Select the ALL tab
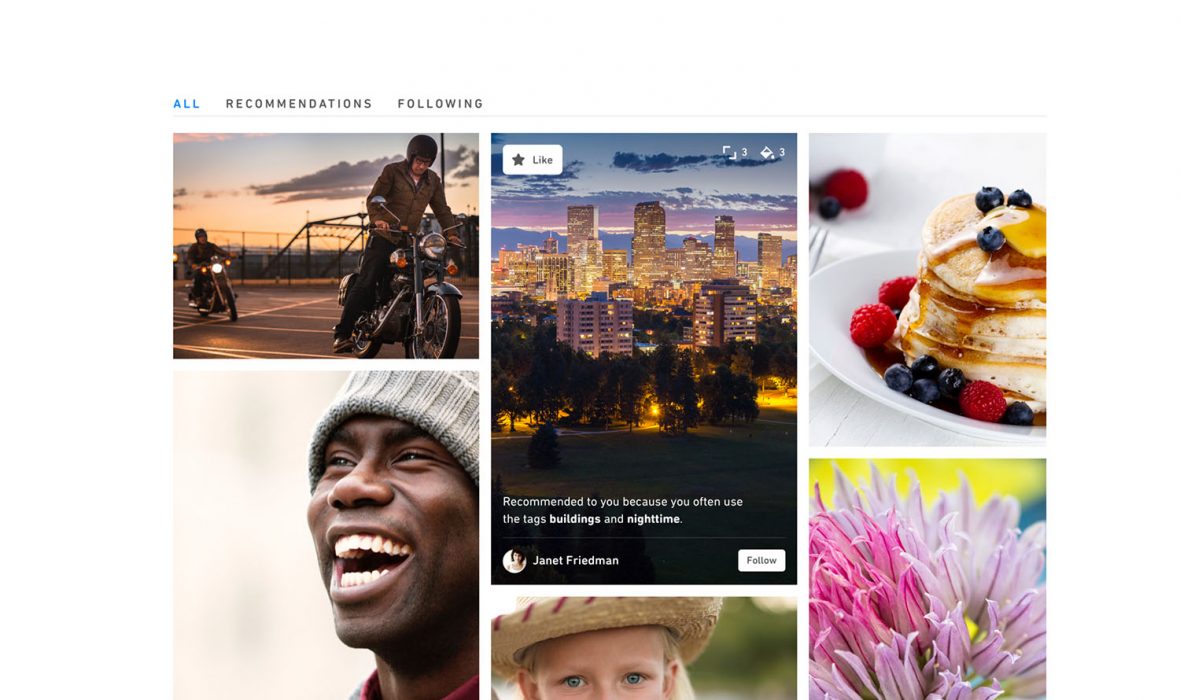Screen dimensions: 1180x700 (x=187, y=104)
